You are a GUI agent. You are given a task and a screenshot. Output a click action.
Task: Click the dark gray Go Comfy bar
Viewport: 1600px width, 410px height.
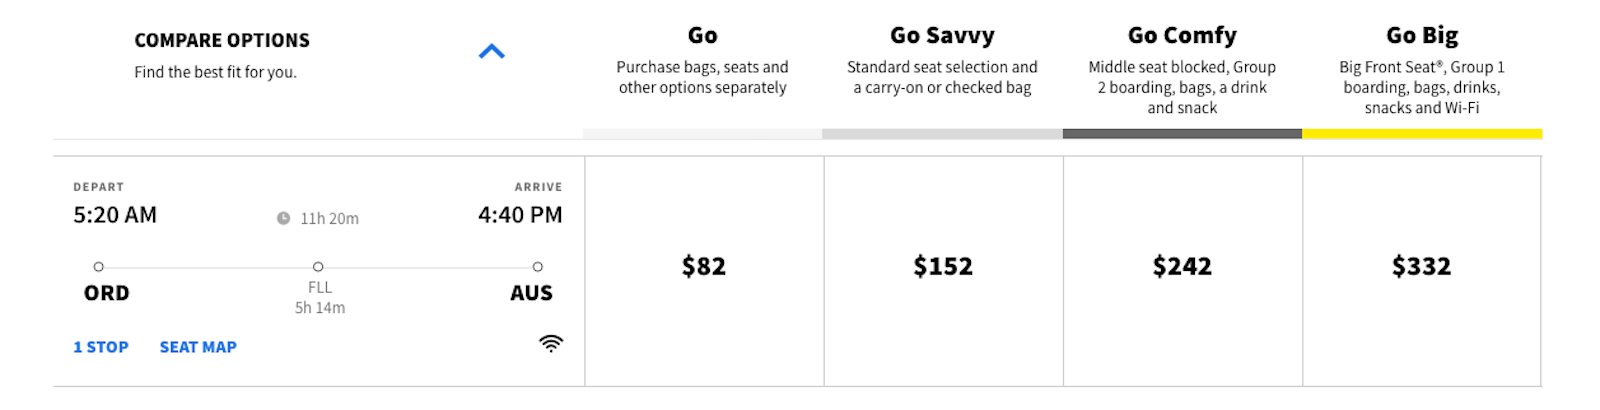pos(1182,134)
